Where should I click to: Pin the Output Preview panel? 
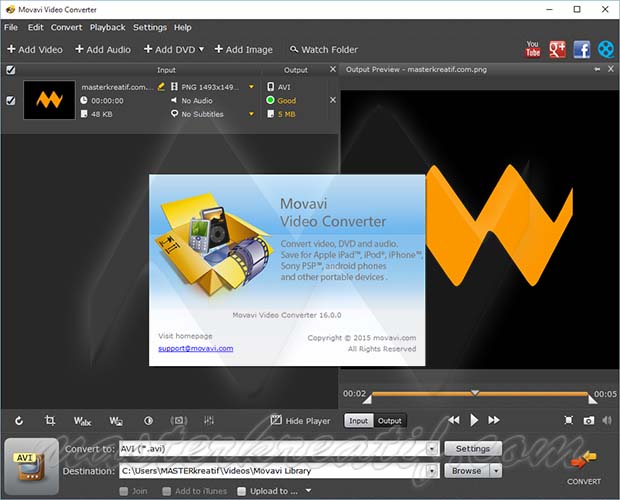tap(597, 69)
